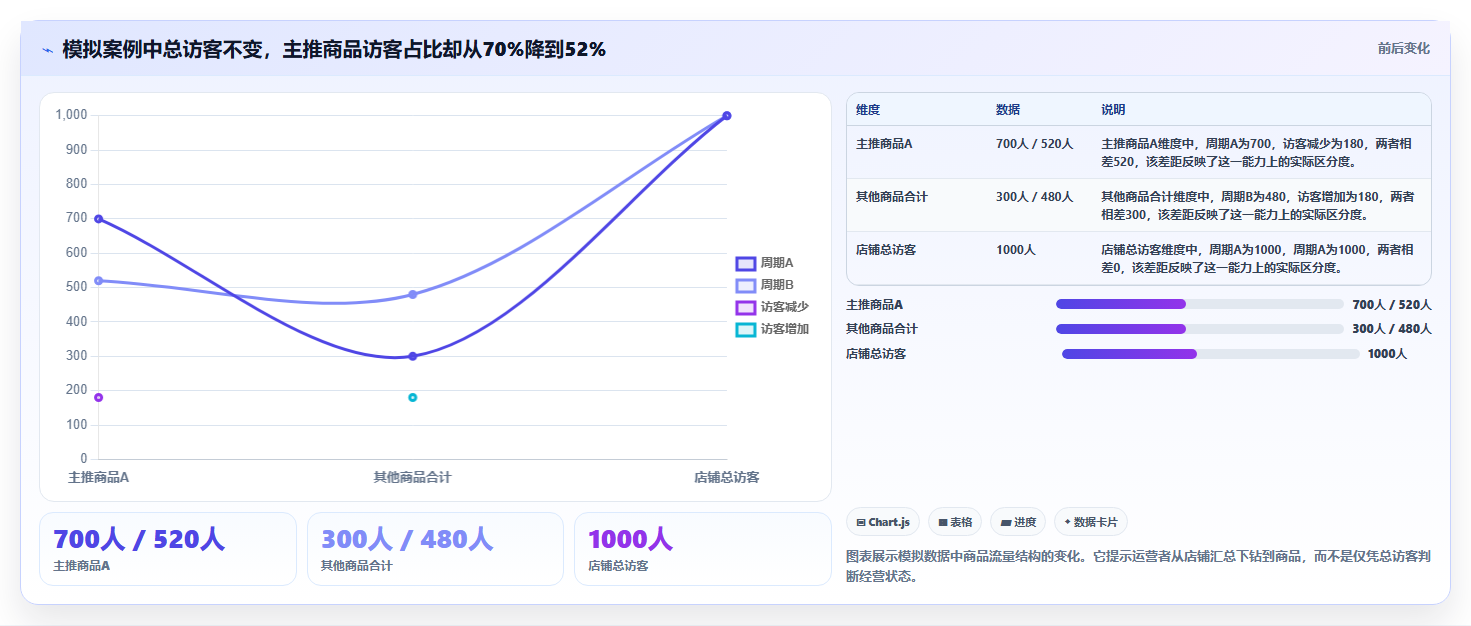This screenshot has height=626, width=1471.
Task: Click the description starting 主推商品A维度中
Action: click(1257, 152)
